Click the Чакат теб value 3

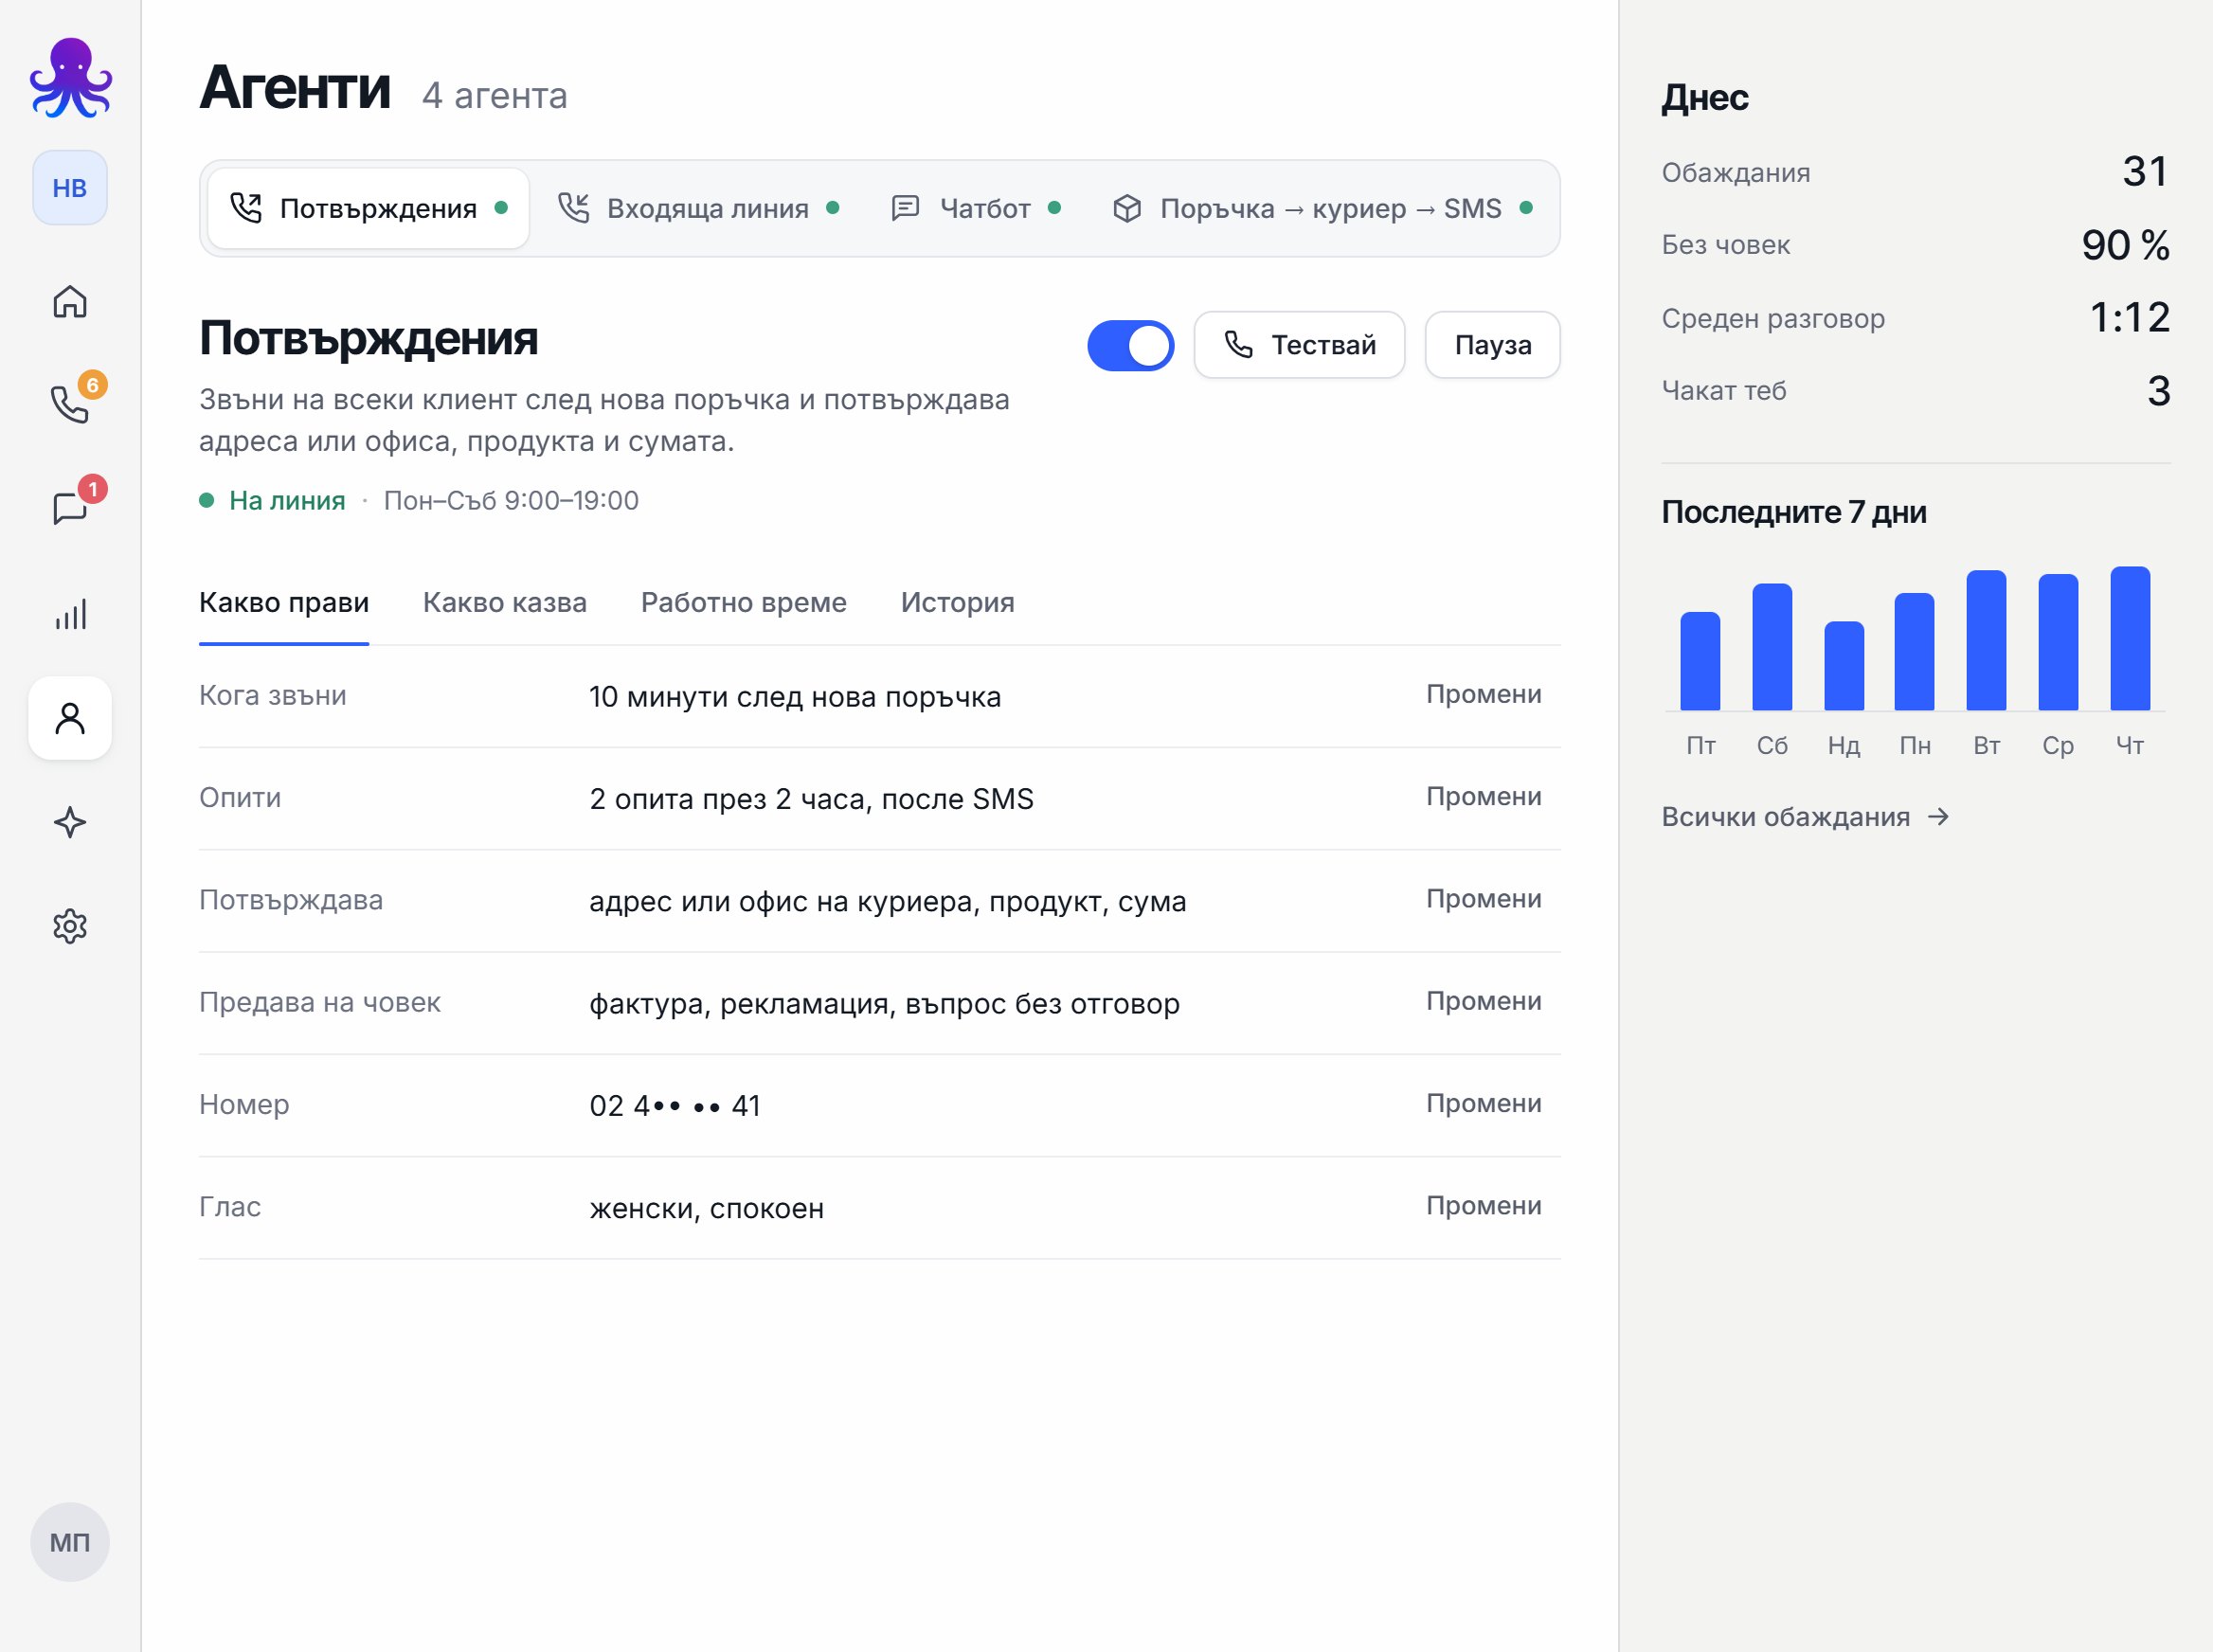pyautogui.click(x=2158, y=391)
